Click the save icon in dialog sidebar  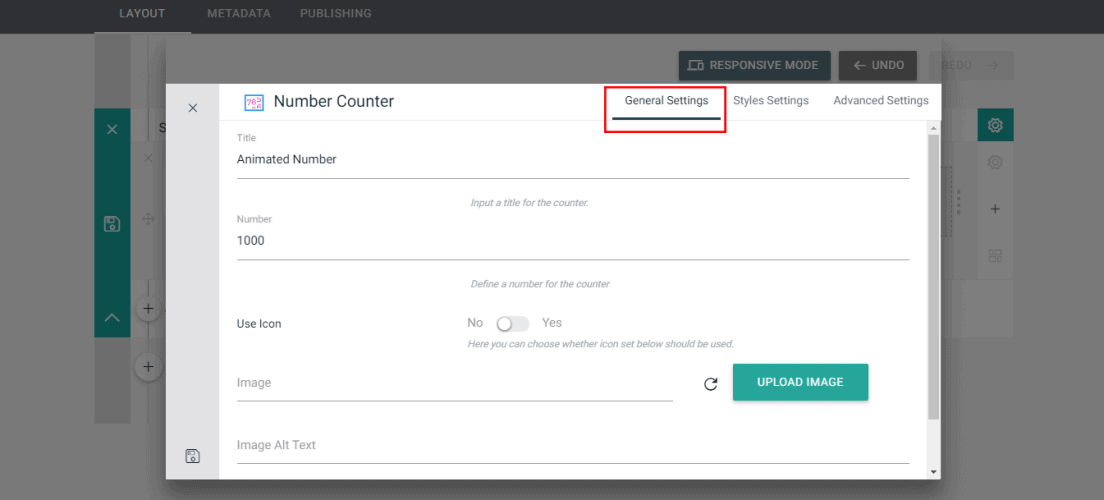pyautogui.click(x=192, y=456)
